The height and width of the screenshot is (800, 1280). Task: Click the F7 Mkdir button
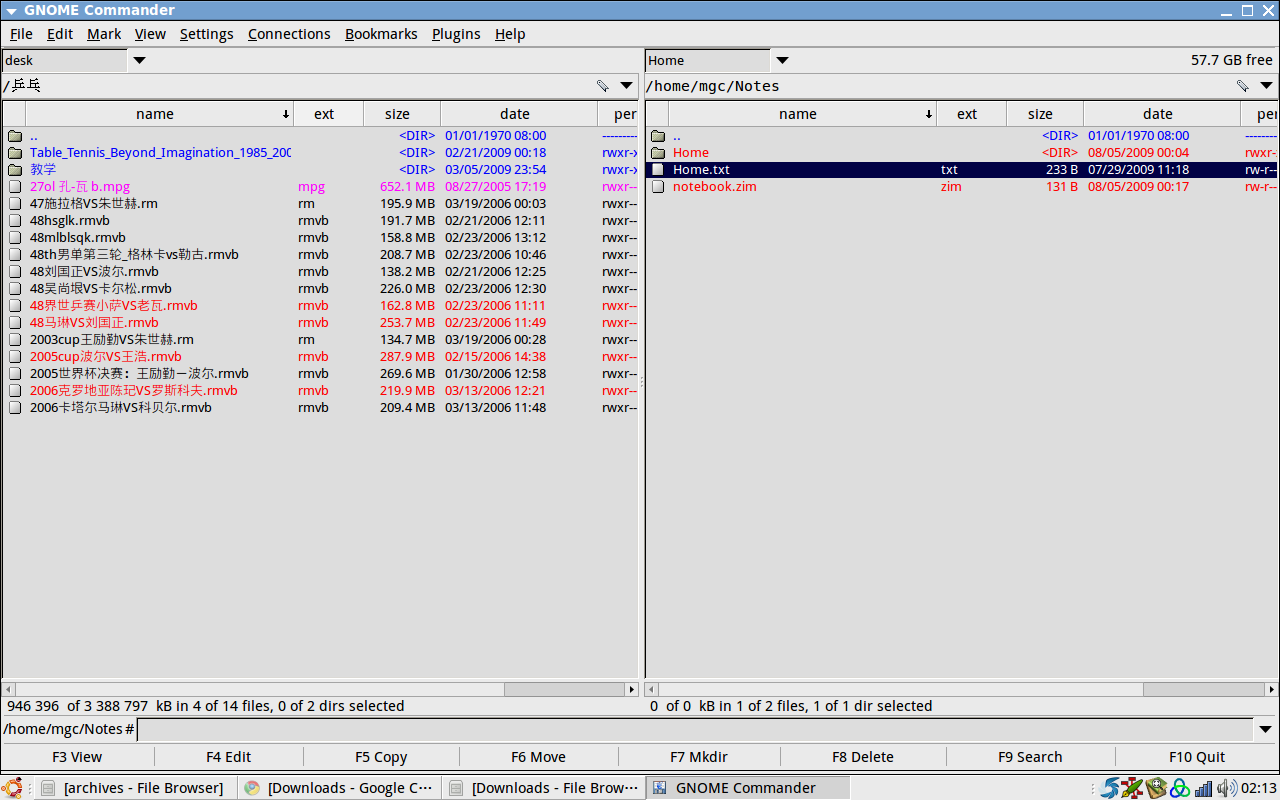[x=700, y=757]
